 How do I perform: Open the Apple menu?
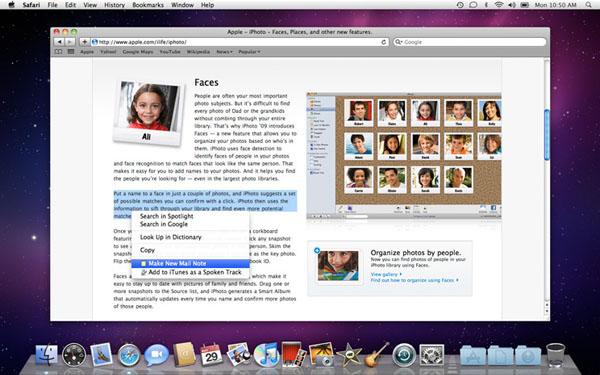click(x=11, y=5)
